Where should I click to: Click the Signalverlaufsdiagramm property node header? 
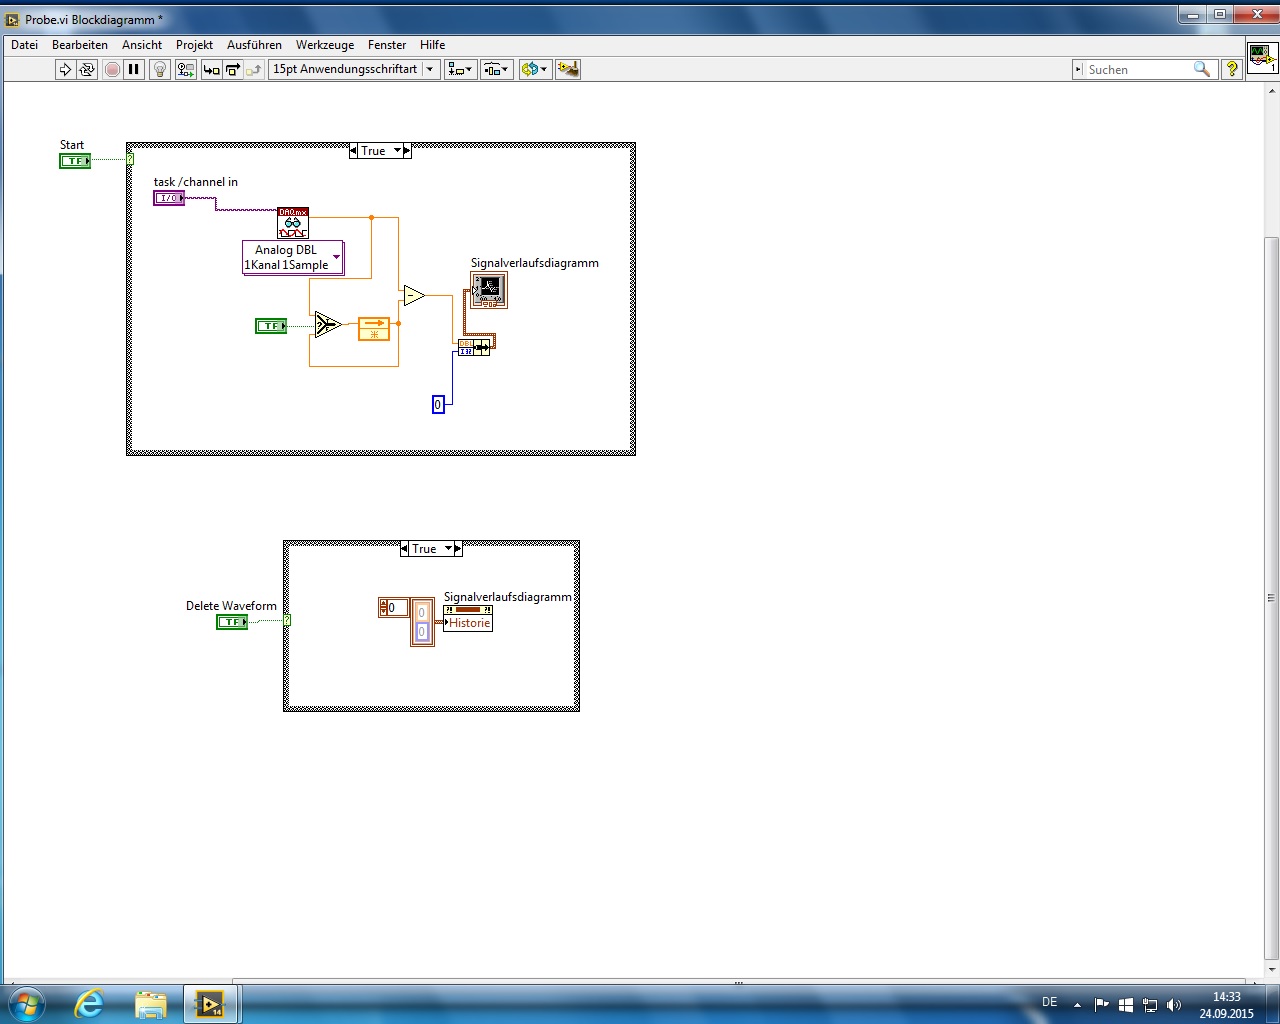tap(468, 609)
